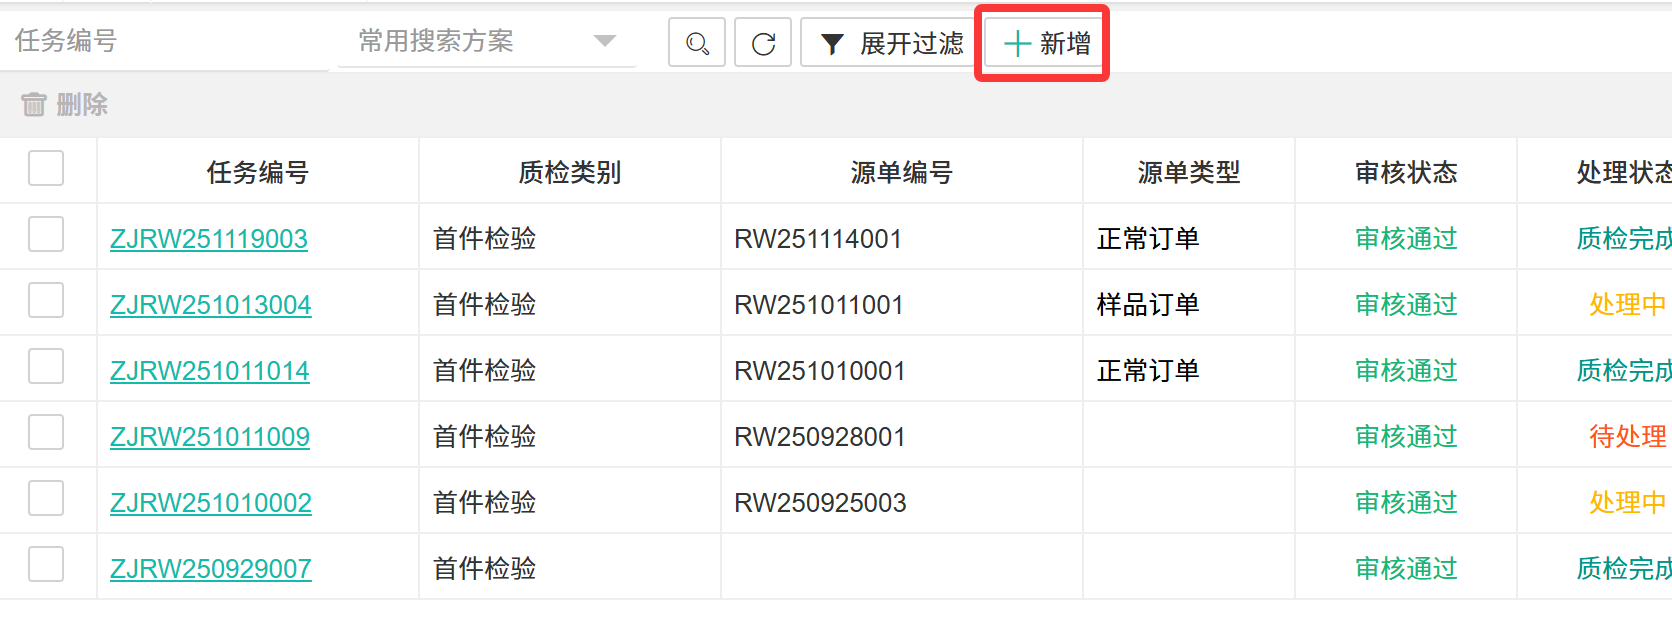Check the row for ZJRW250929007
Viewport: 1672px width, 638px height.
(46, 565)
